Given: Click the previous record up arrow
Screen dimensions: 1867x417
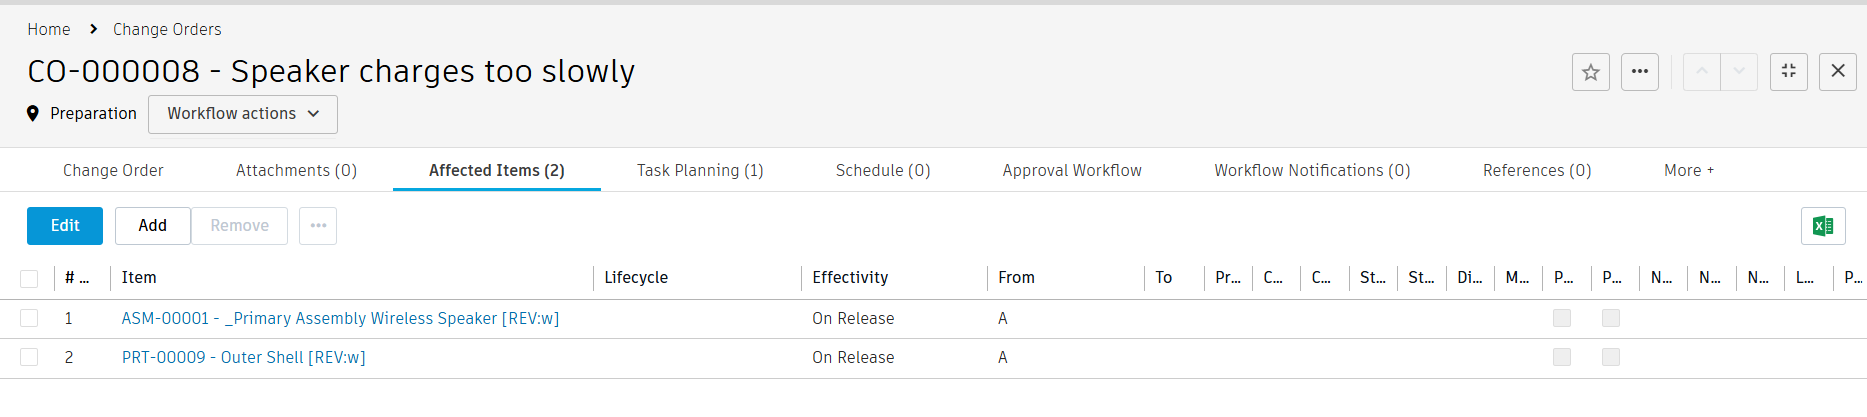Looking at the screenshot, I should point(1701,72).
